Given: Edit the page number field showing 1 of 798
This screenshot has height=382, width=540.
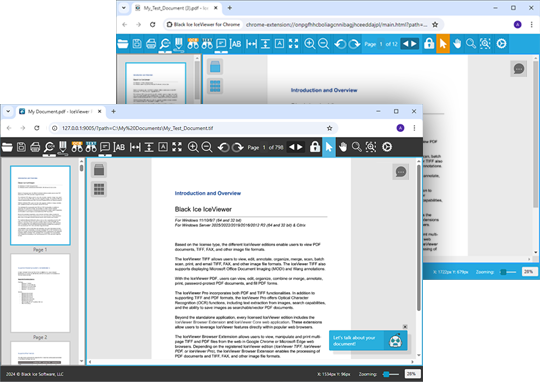Looking at the screenshot, I should (x=264, y=147).
